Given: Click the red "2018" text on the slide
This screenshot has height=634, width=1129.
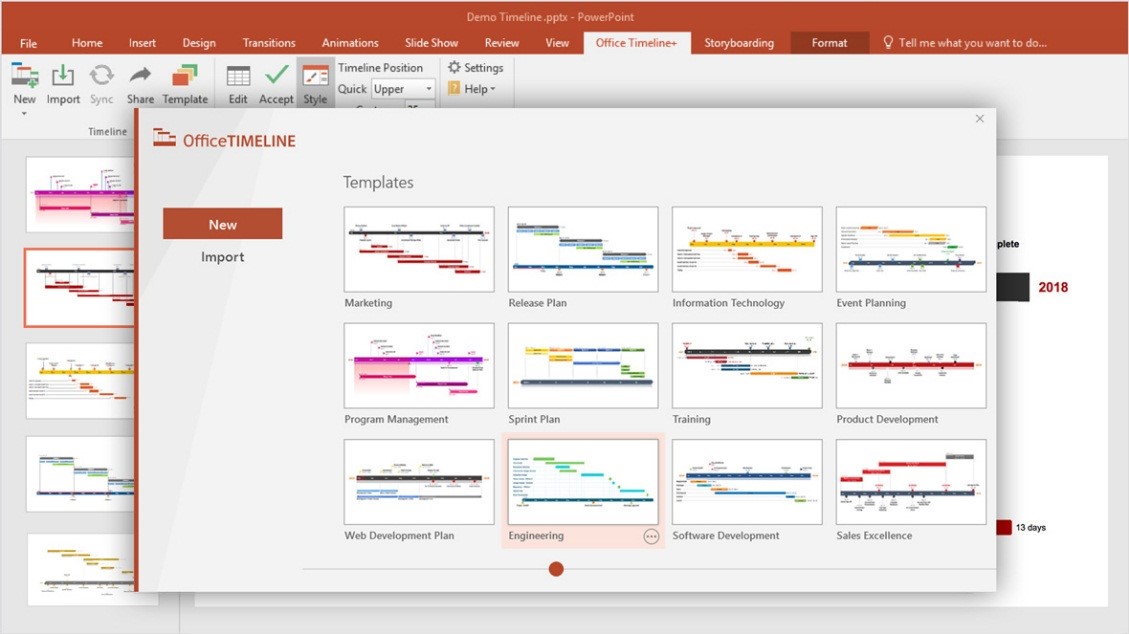Looking at the screenshot, I should 1053,287.
